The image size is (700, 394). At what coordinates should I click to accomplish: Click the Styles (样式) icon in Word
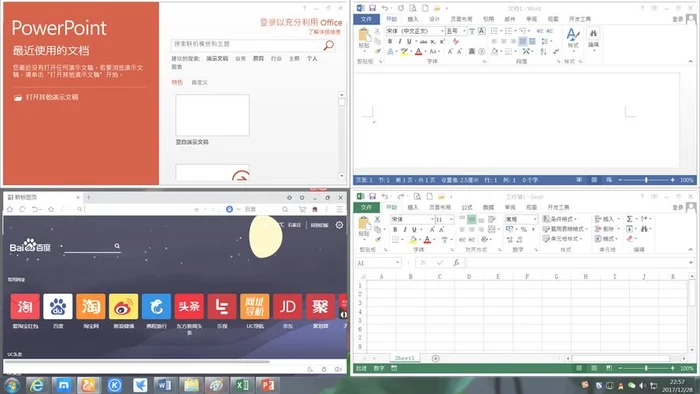pyautogui.click(x=573, y=35)
